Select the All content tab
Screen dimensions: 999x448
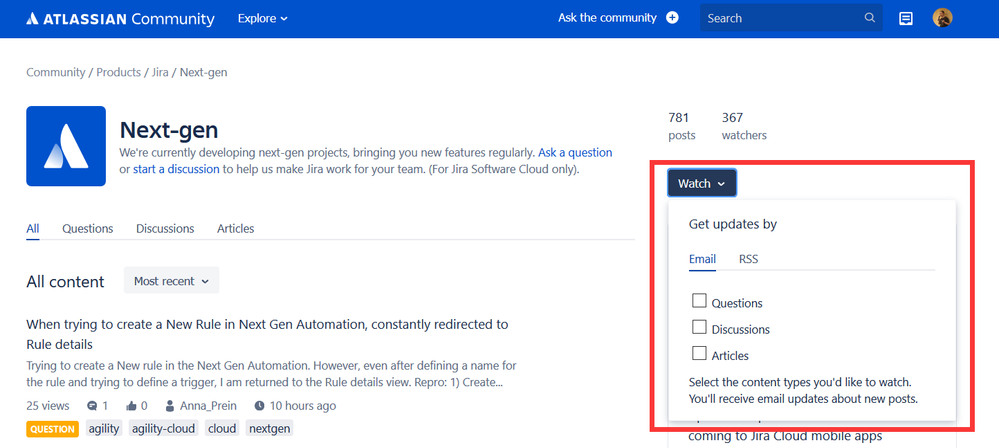(32, 229)
